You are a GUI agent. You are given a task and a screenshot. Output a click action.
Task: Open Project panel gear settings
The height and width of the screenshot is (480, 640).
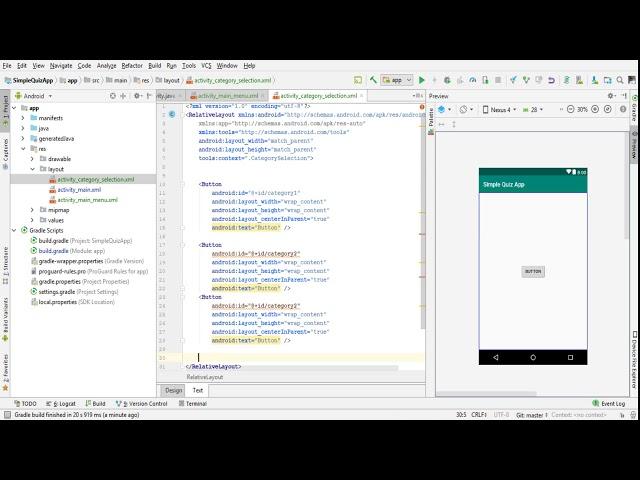coord(137,96)
